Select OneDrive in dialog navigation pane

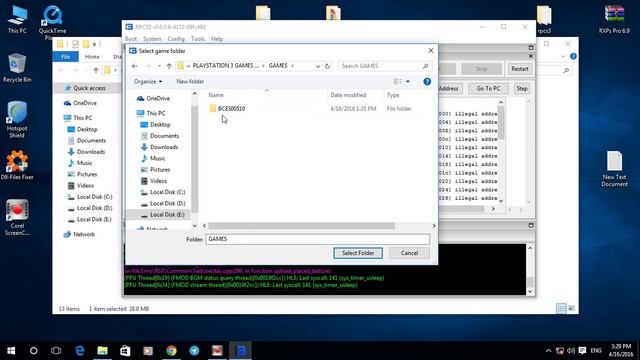tap(158, 98)
